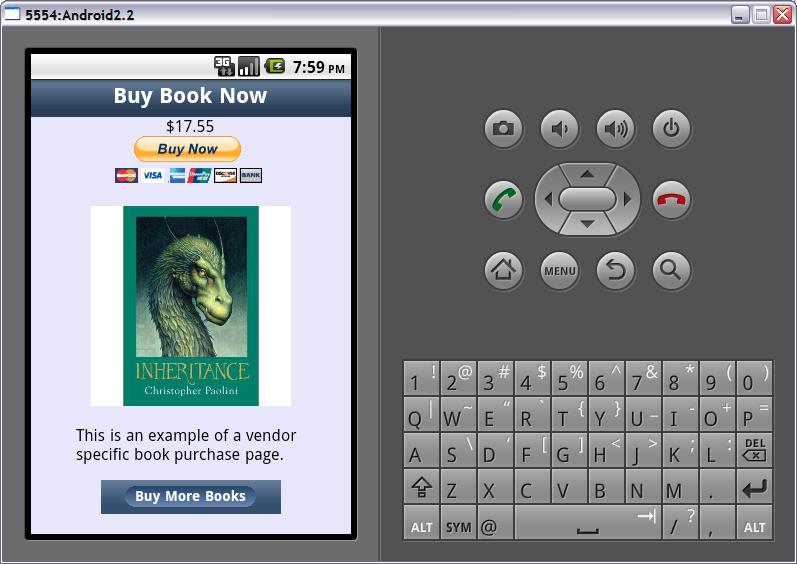The image size is (797, 564).
Task: Tap the emulator Back button
Action: click(615, 270)
